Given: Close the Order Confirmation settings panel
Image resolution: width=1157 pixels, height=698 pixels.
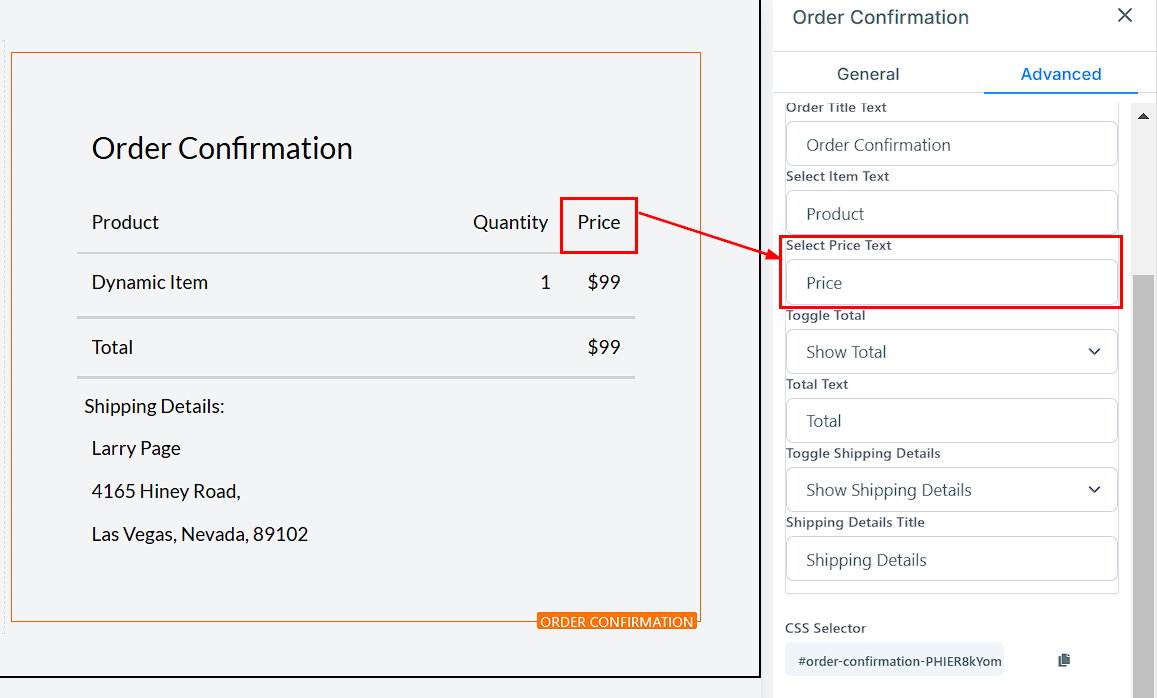Looking at the screenshot, I should tap(1125, 16).
